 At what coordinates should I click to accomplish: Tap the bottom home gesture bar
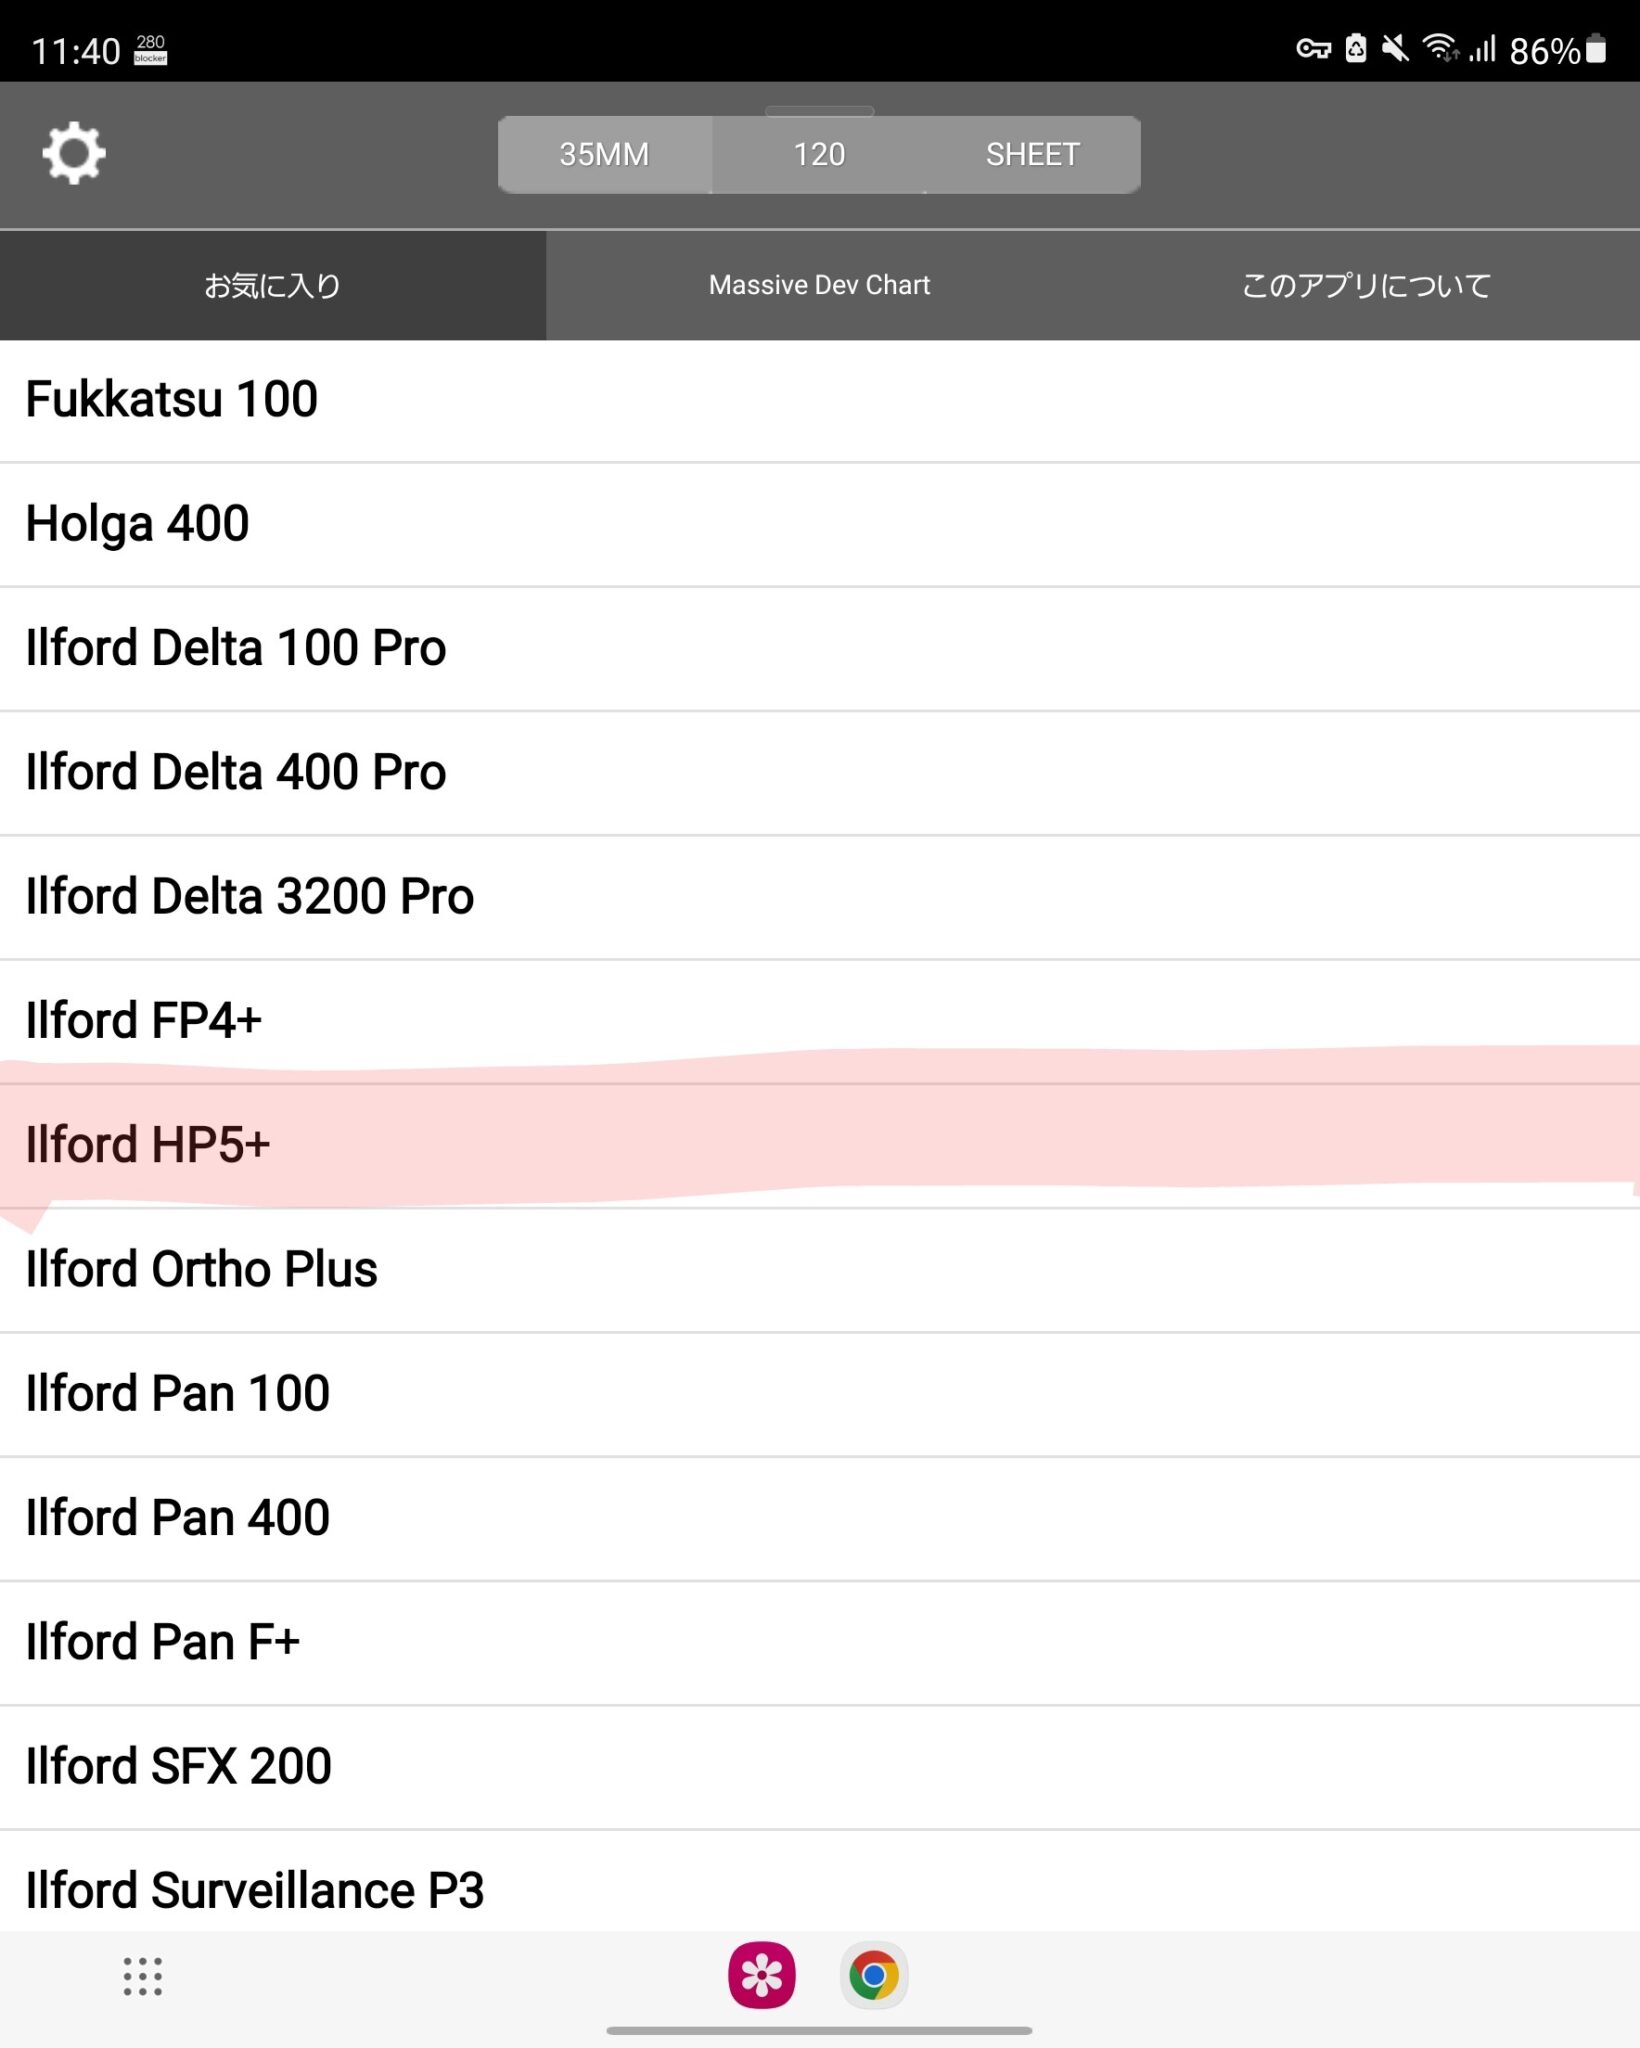819,2031
